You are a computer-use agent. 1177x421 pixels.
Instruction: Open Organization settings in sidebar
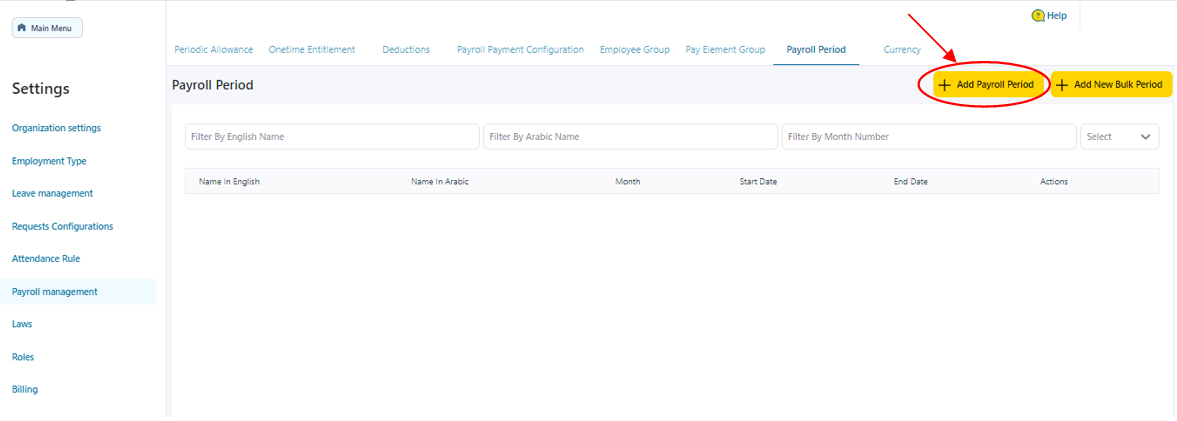pyautogui.click(x=56, y=128)
